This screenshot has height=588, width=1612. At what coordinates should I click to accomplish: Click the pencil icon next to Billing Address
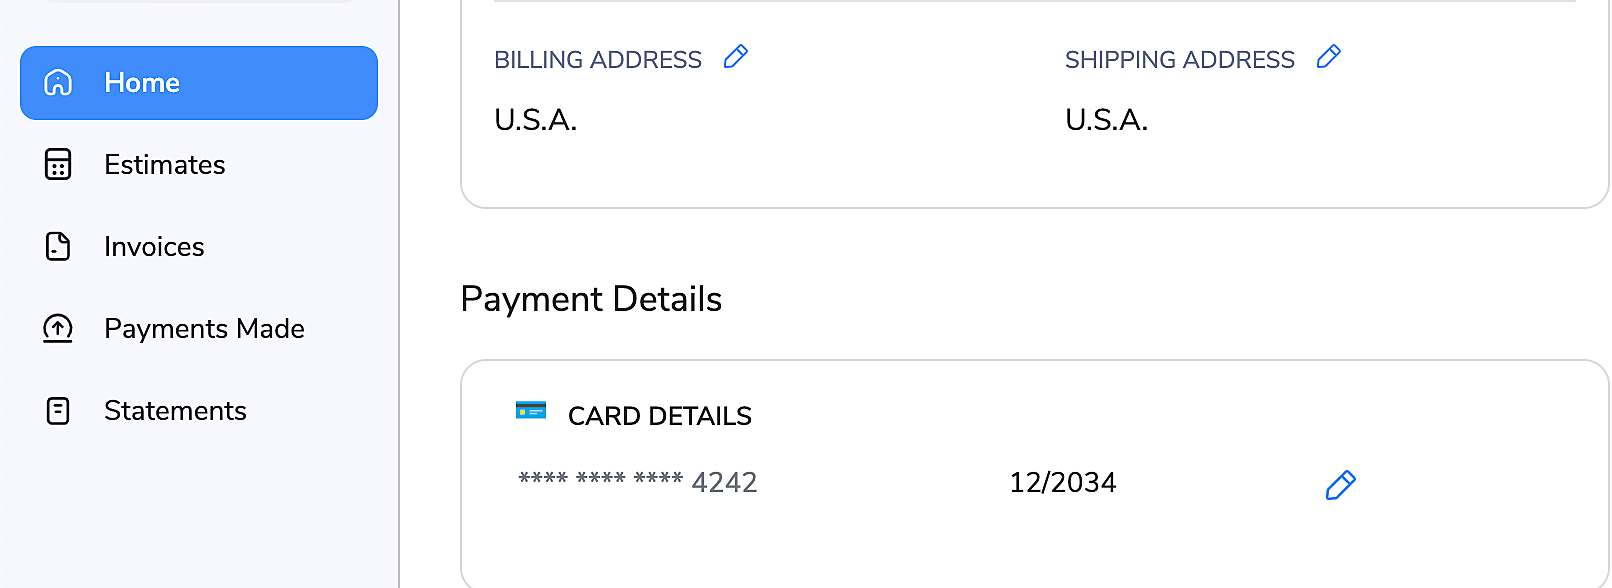734,58
